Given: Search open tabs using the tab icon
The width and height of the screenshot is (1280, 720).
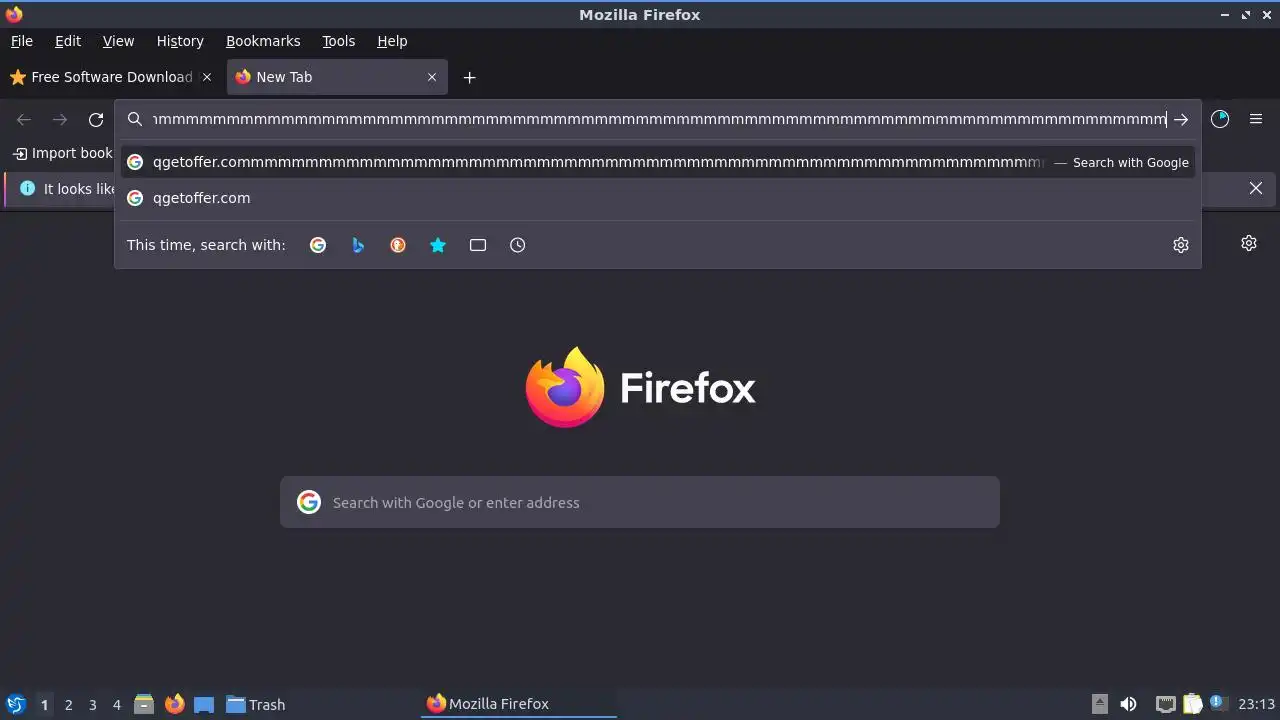Looking at the screenshot, I should [478, 245].
